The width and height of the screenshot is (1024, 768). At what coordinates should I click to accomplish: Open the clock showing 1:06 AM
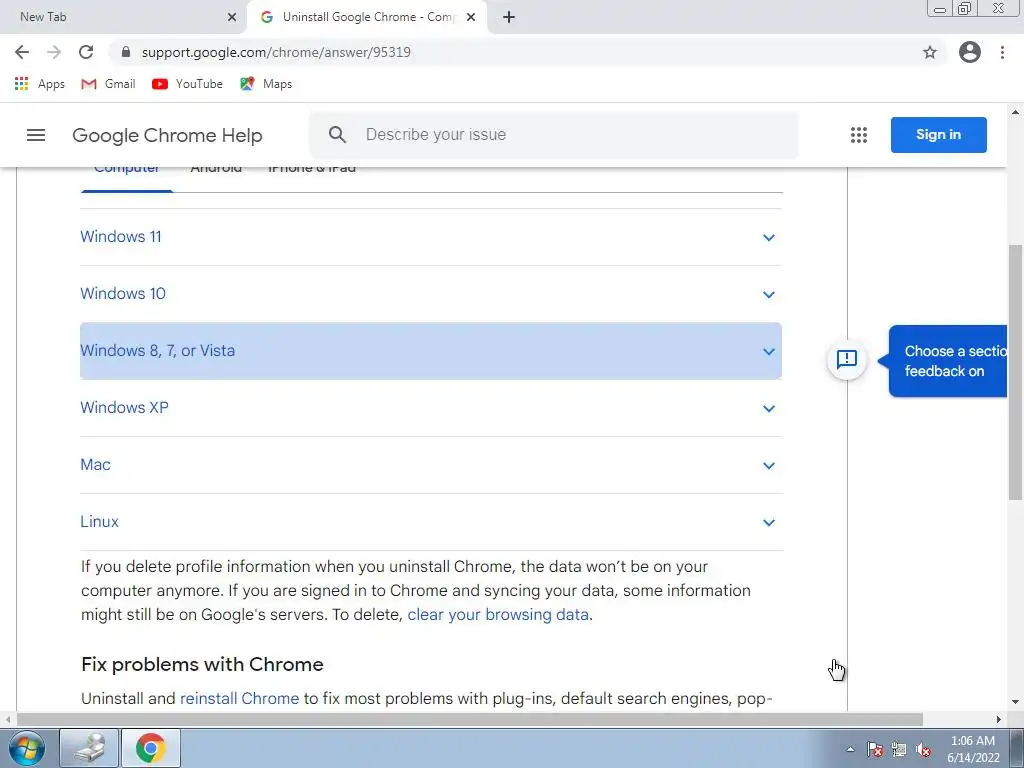(973, 749)
